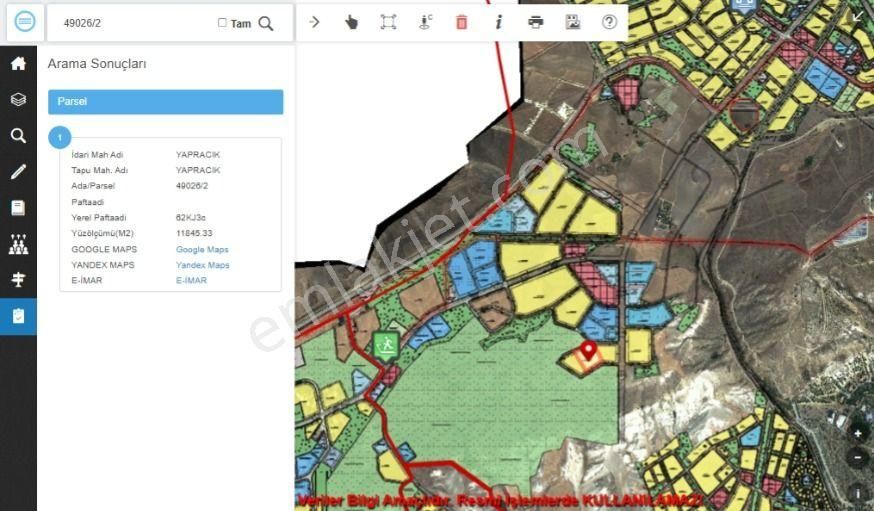Image resolution: width=874 pixels, height=511 pixels.
Task: Open the Yandex Maps link
Action: pyautogui.click(x=203, y=265)
